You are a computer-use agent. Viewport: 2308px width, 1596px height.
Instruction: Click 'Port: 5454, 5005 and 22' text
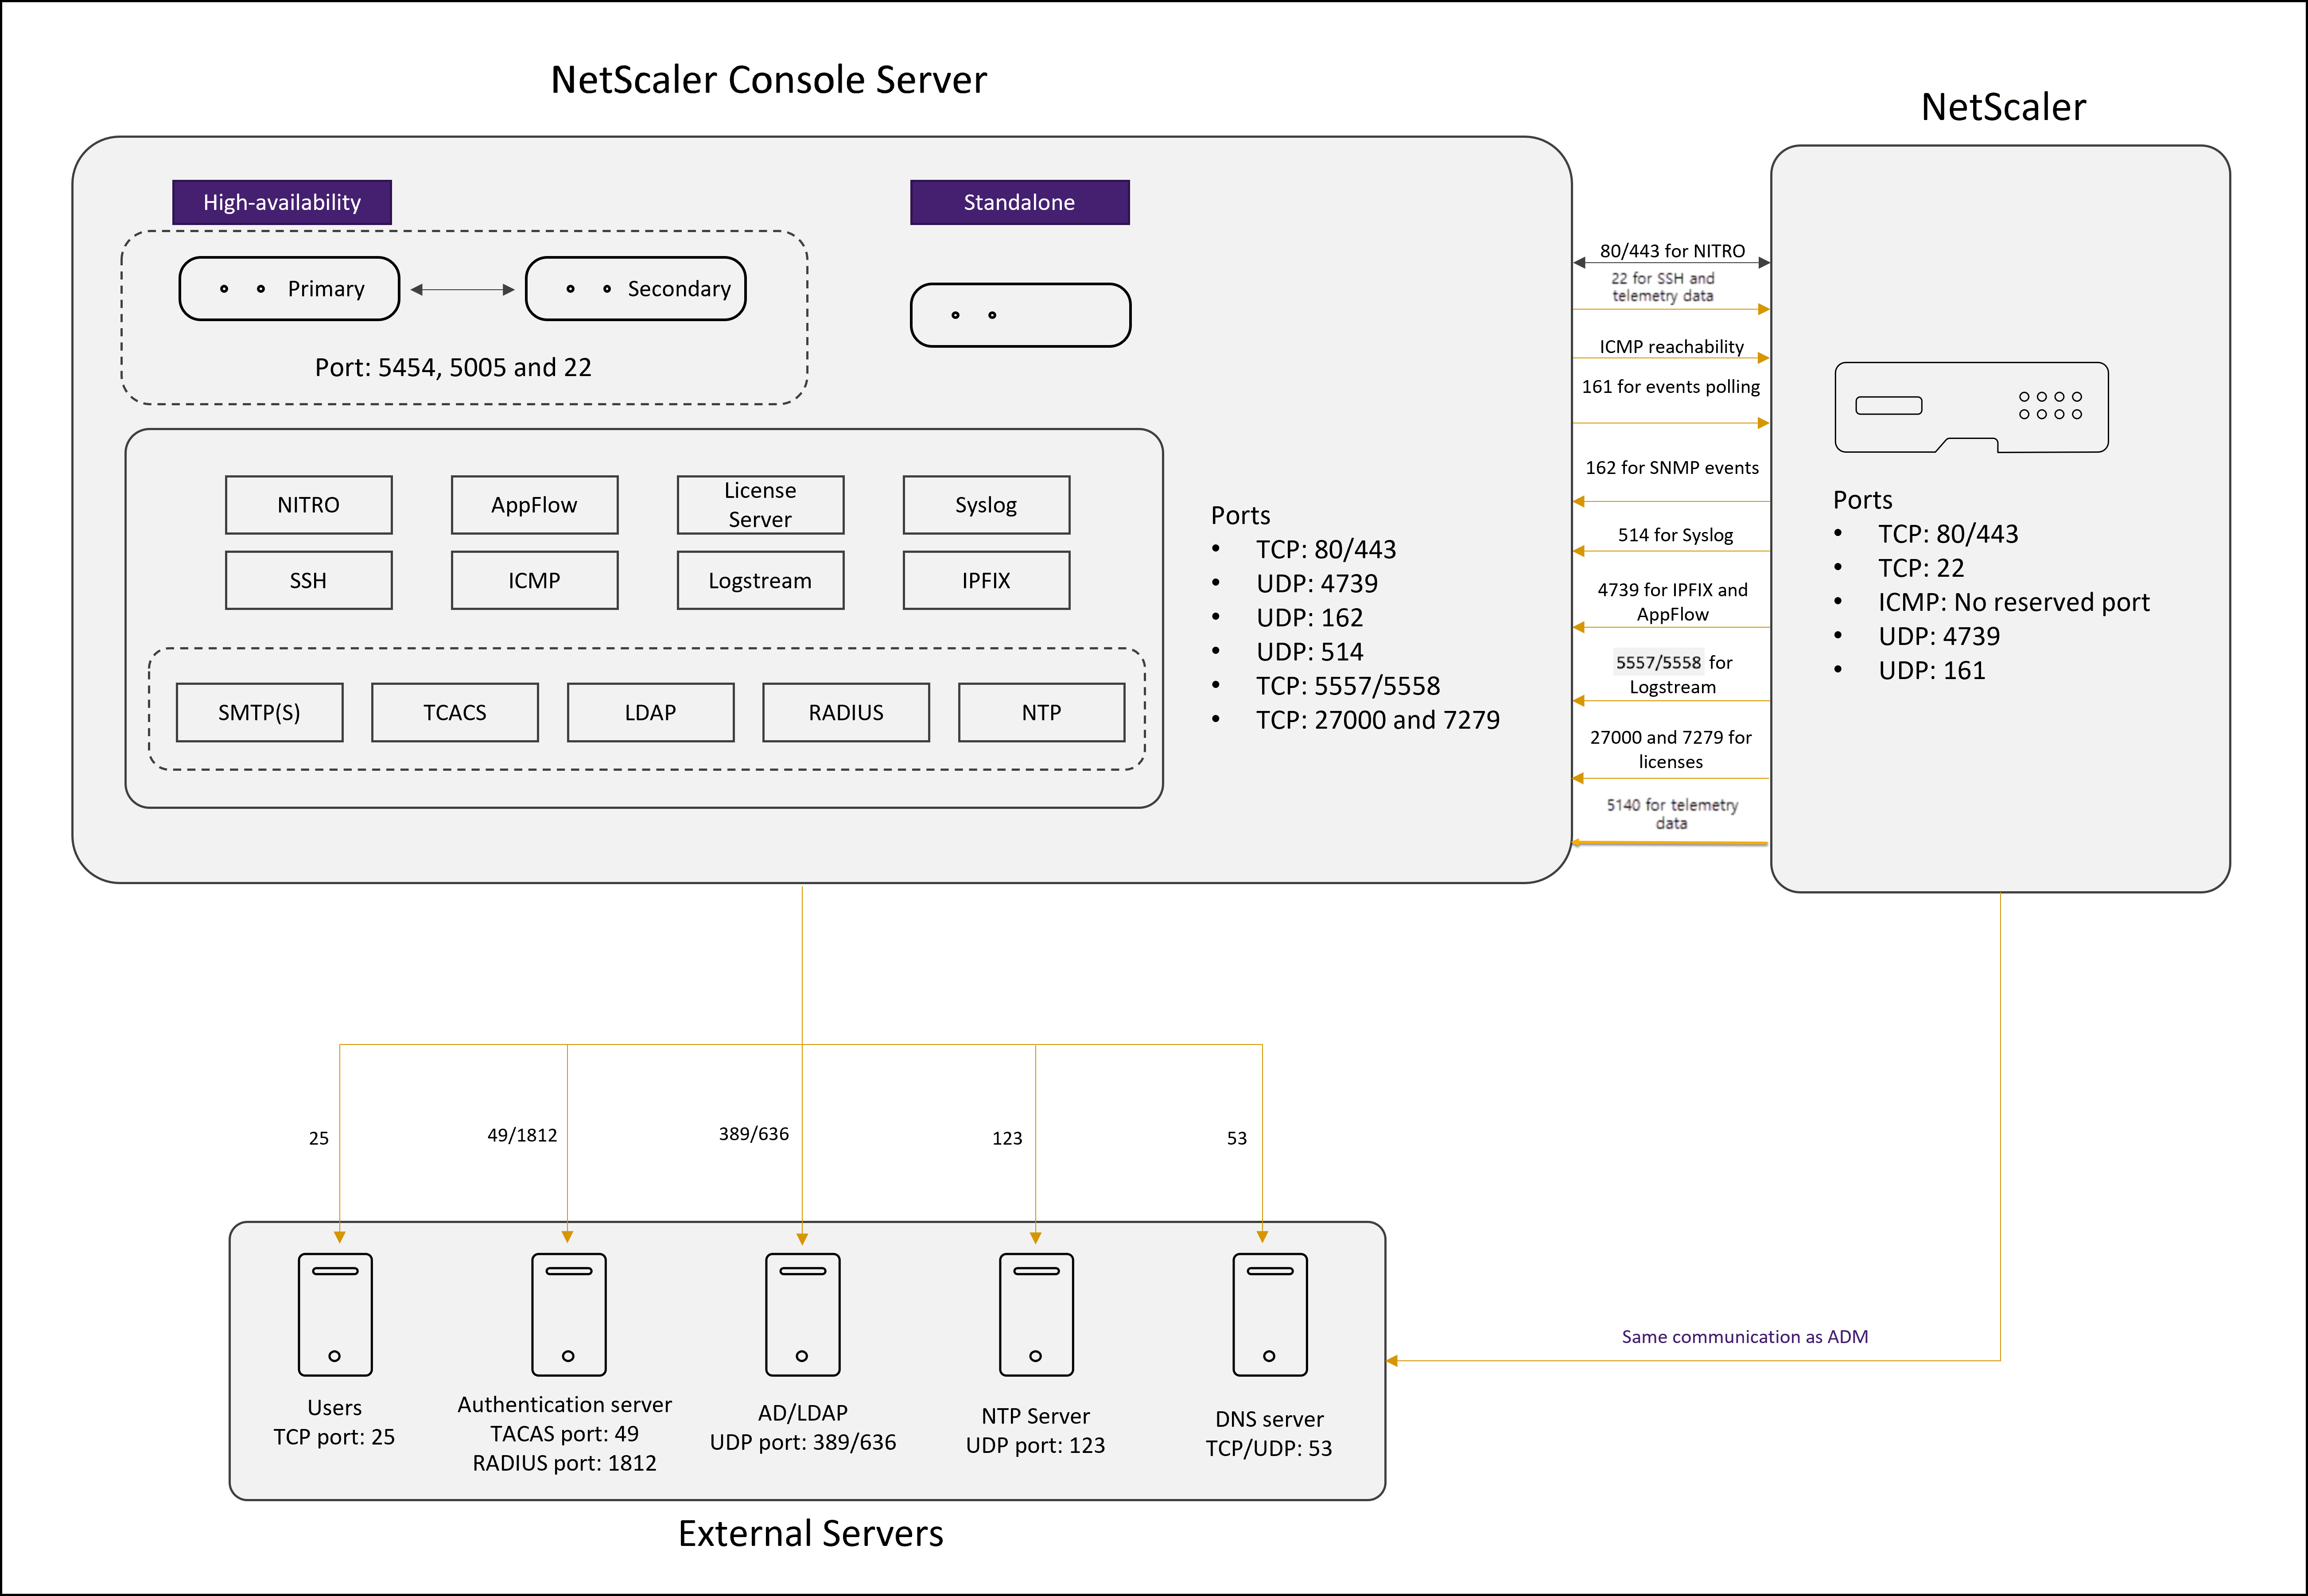point(453,367)
